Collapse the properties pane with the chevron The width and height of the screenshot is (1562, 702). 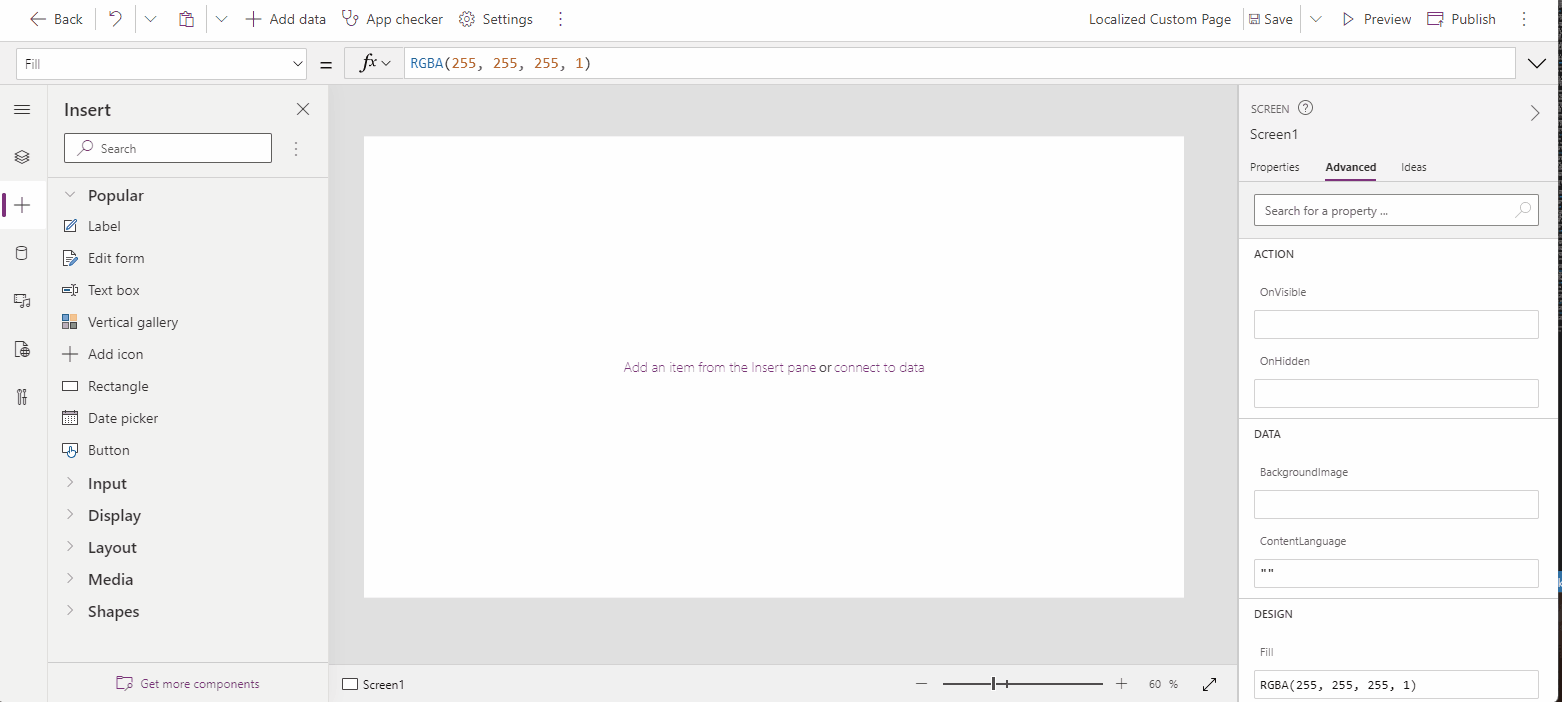[1535, 113]
